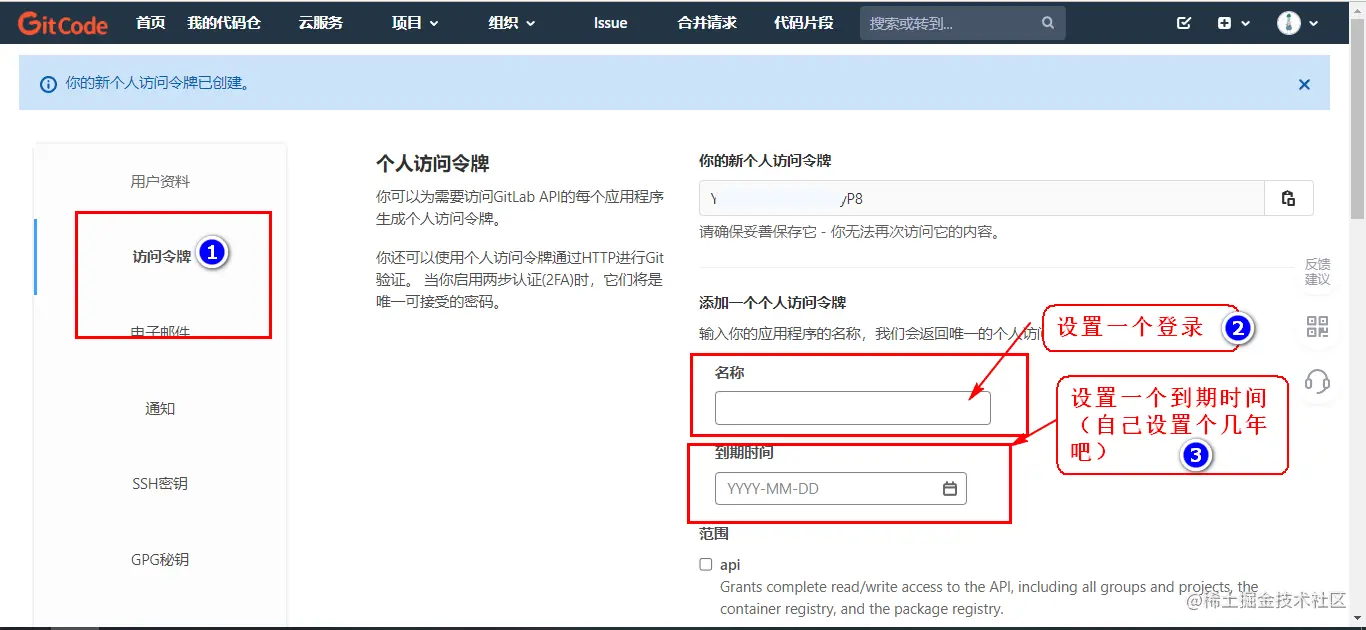Click the GitCode logo
The width and height of the screenshot is (1366, 630).
pyautogui.click(x=62, y=23)
